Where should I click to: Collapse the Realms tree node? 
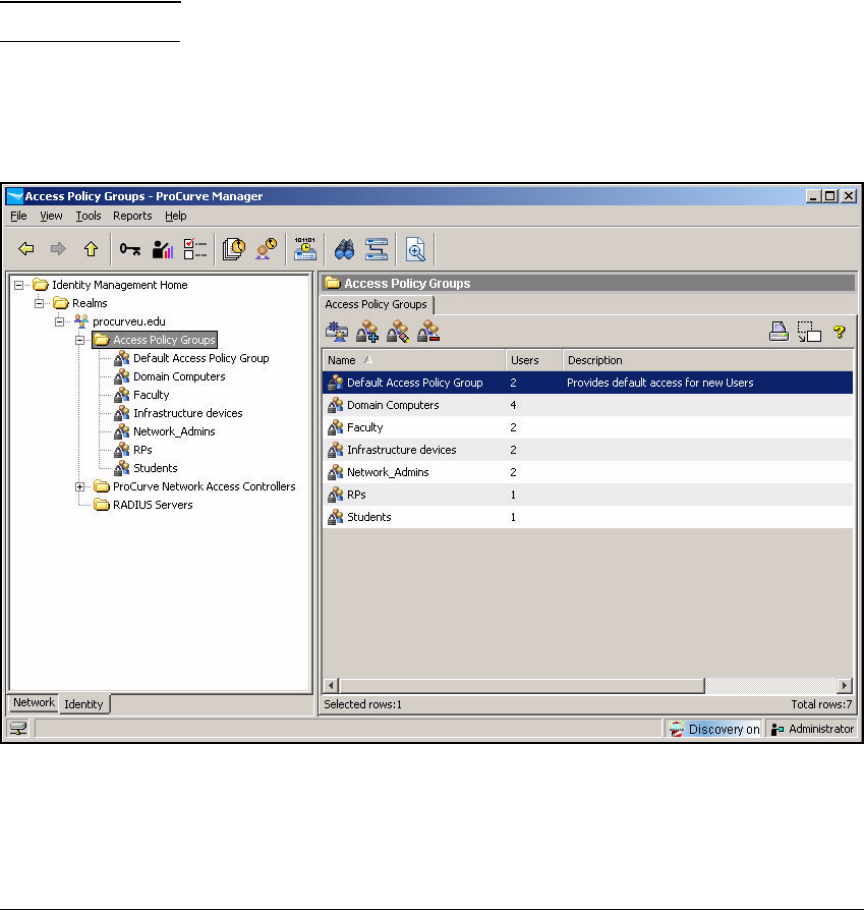point(39,303)
